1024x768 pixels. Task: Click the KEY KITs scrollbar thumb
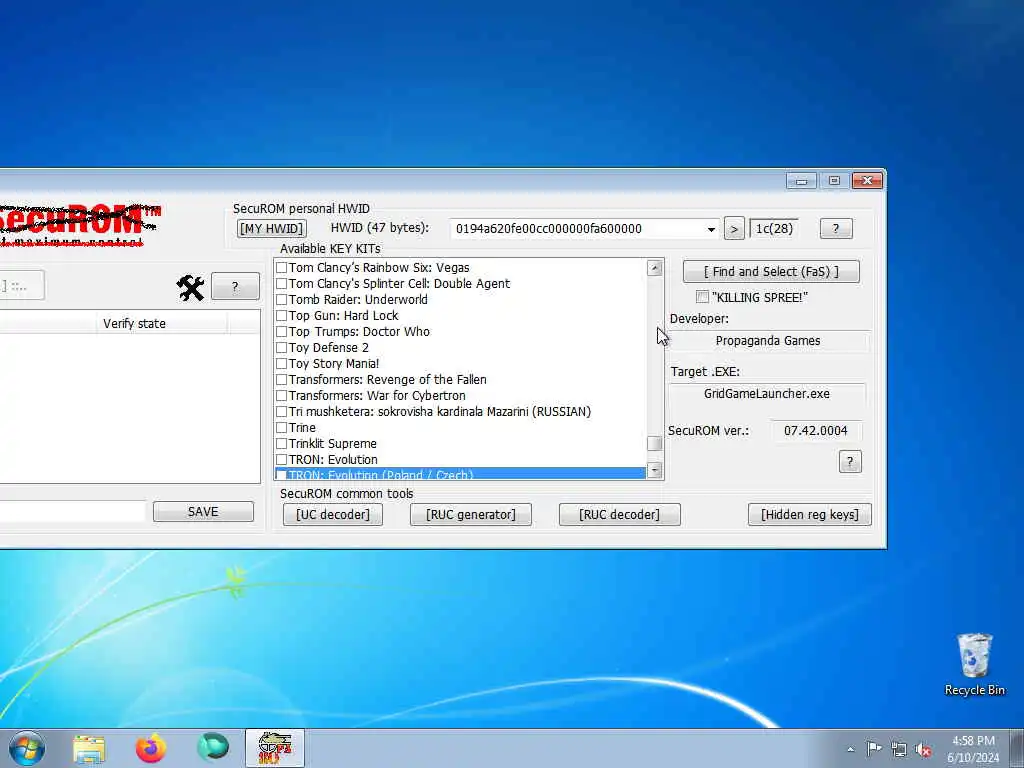[x=654, y=443]
